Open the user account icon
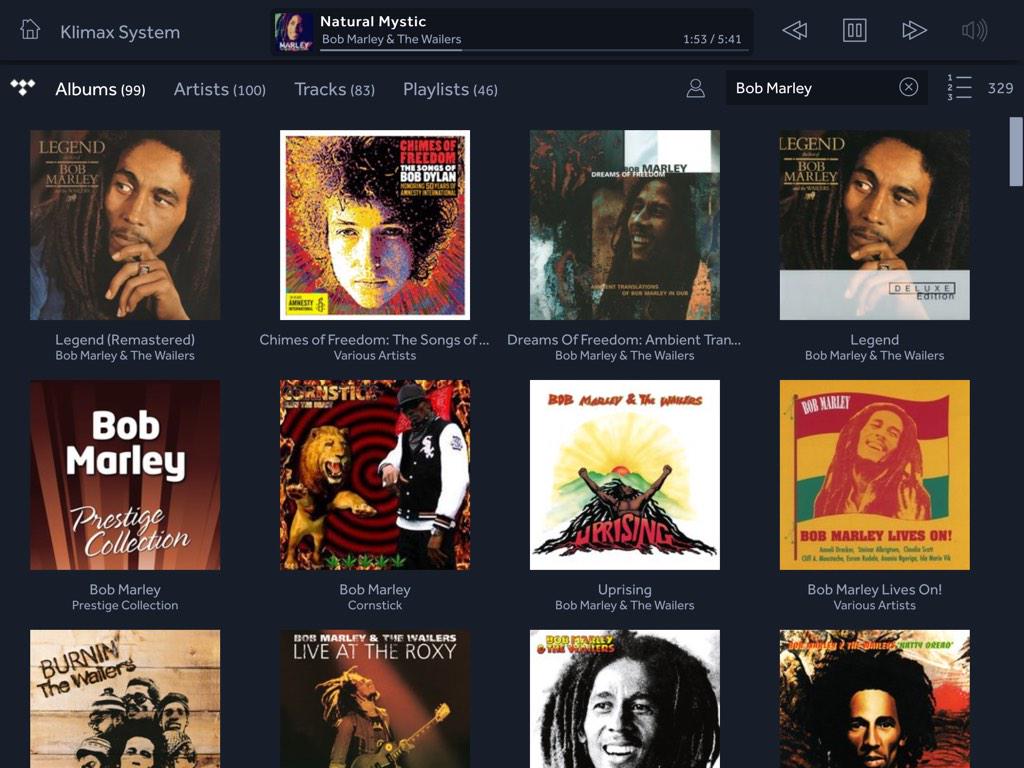 (696, 88)
